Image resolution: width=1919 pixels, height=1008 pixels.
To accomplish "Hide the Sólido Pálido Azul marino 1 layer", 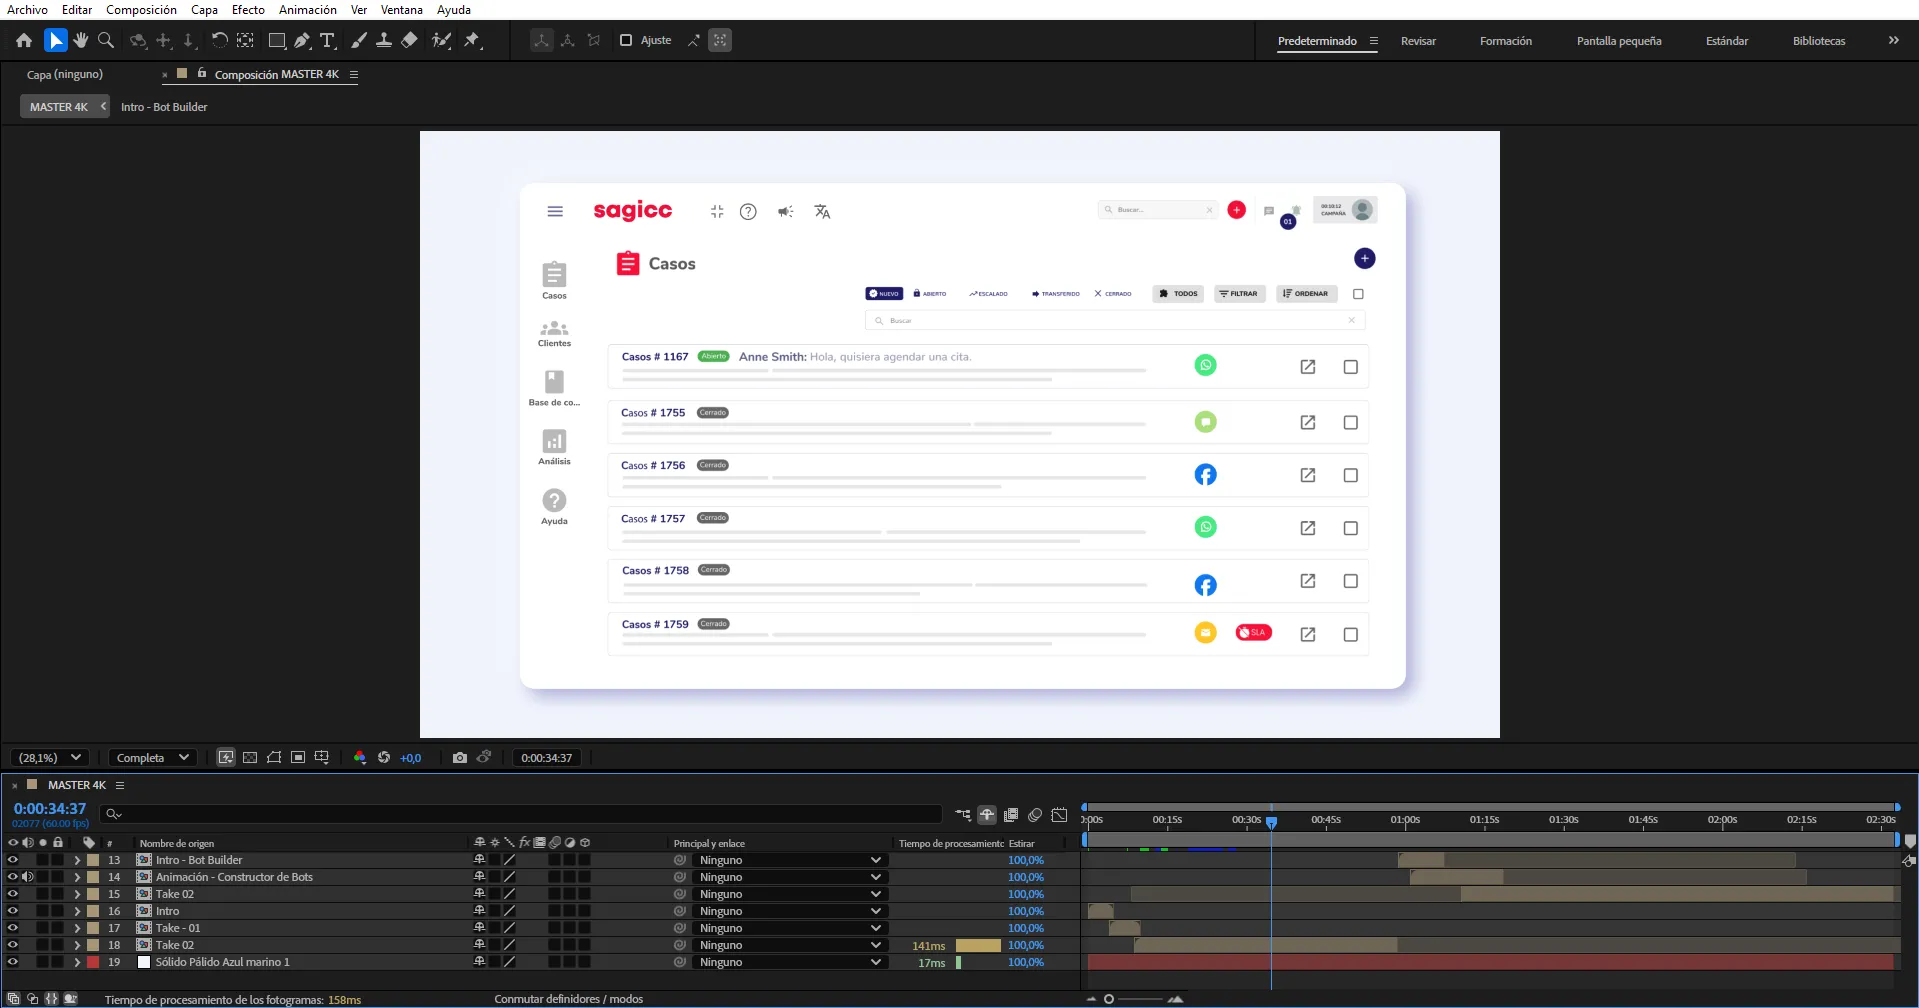I will pos(13,962).
